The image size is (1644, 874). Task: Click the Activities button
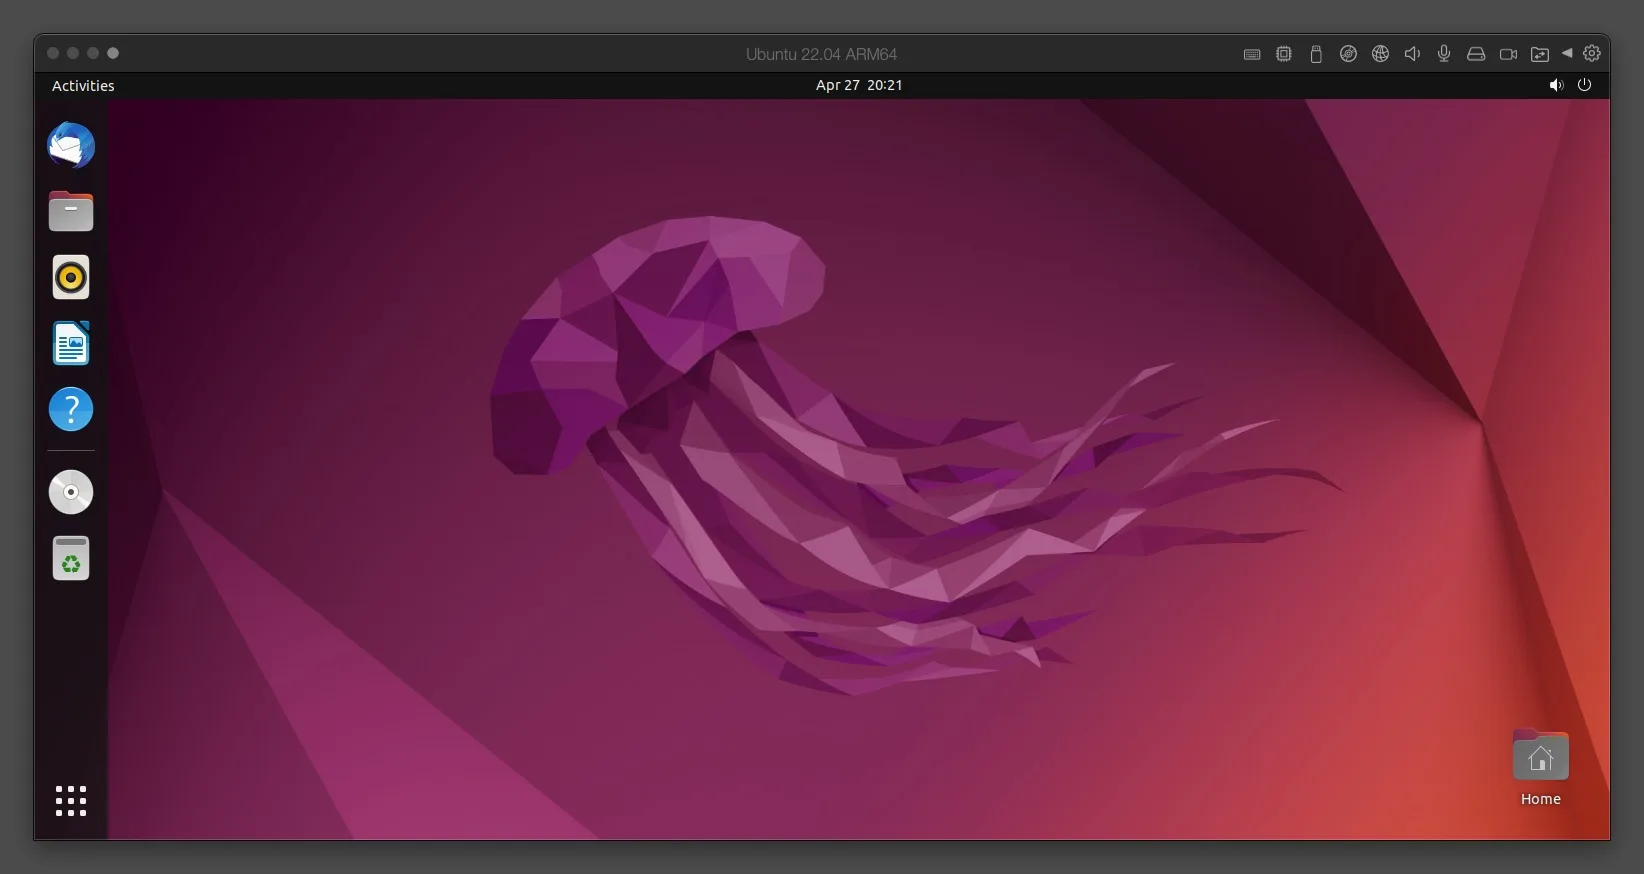click(83, 86)
